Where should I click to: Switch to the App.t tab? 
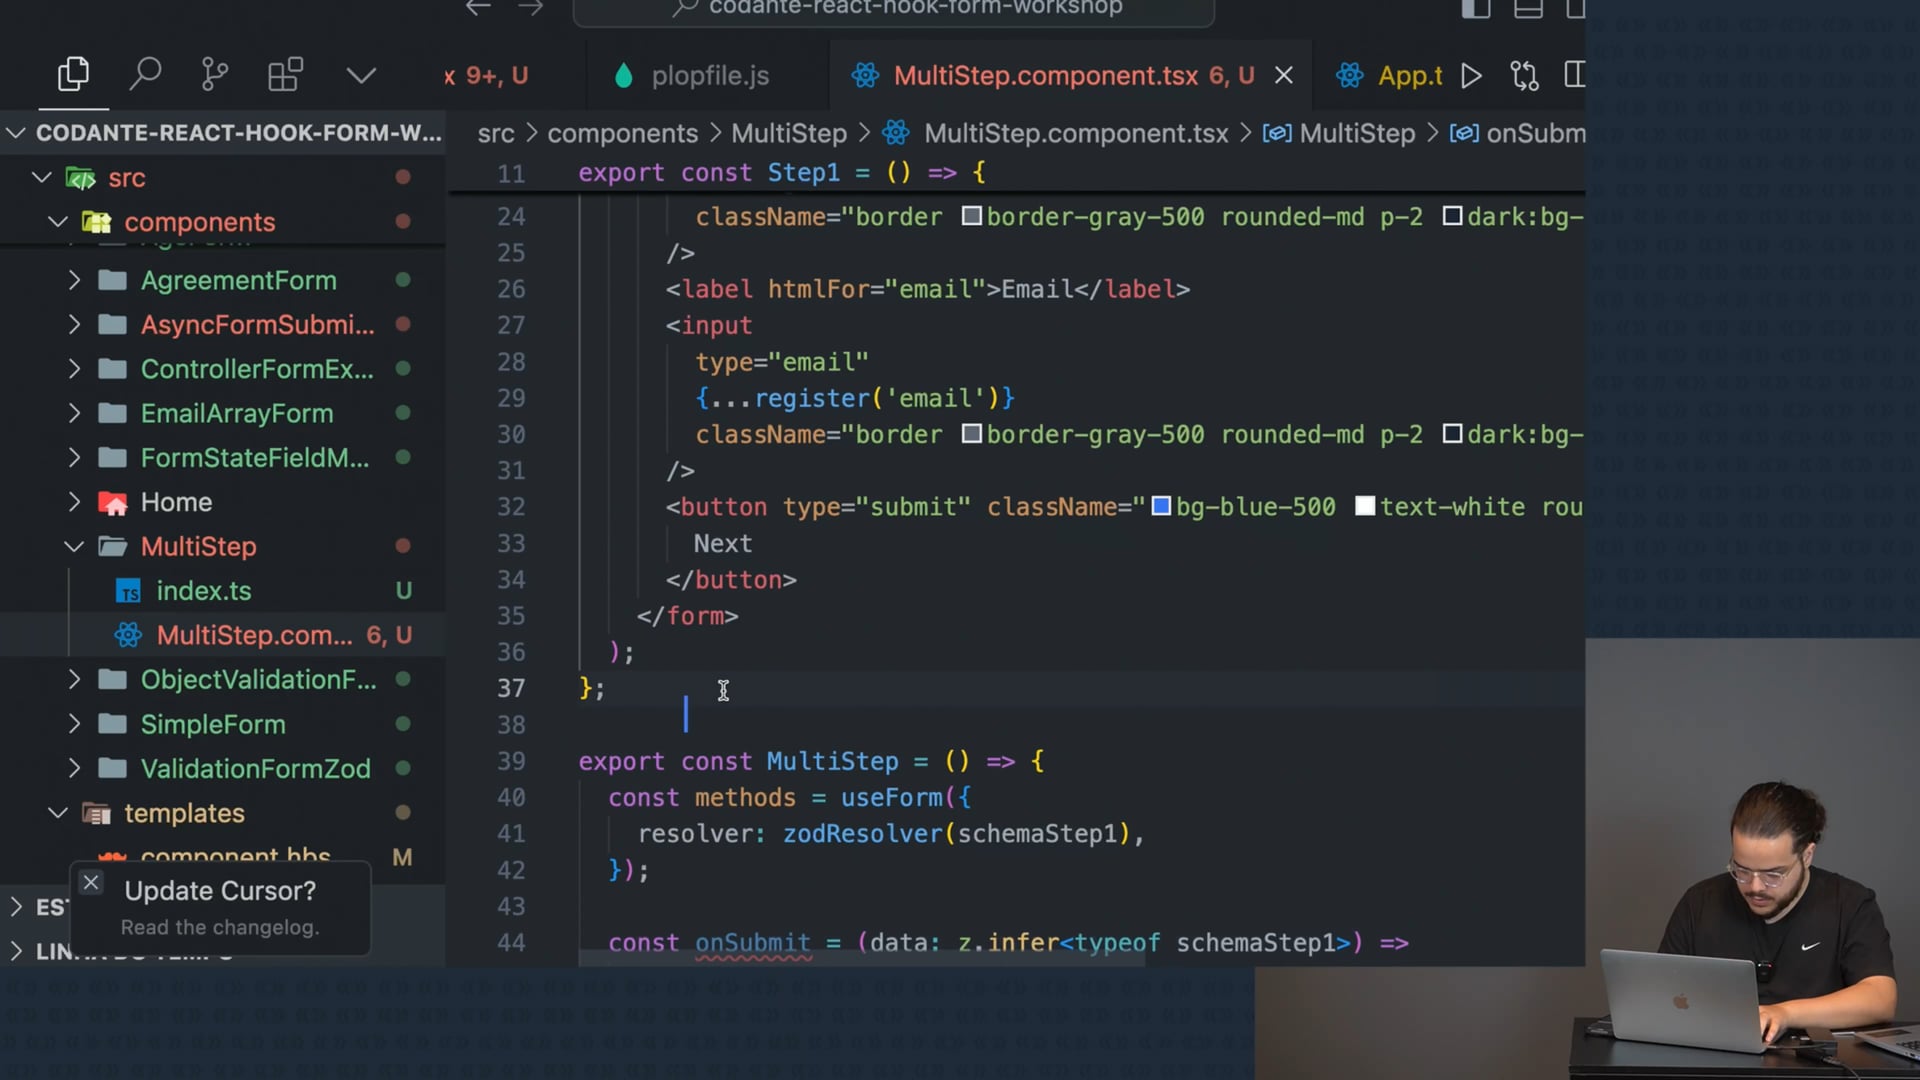point(1408,76)
